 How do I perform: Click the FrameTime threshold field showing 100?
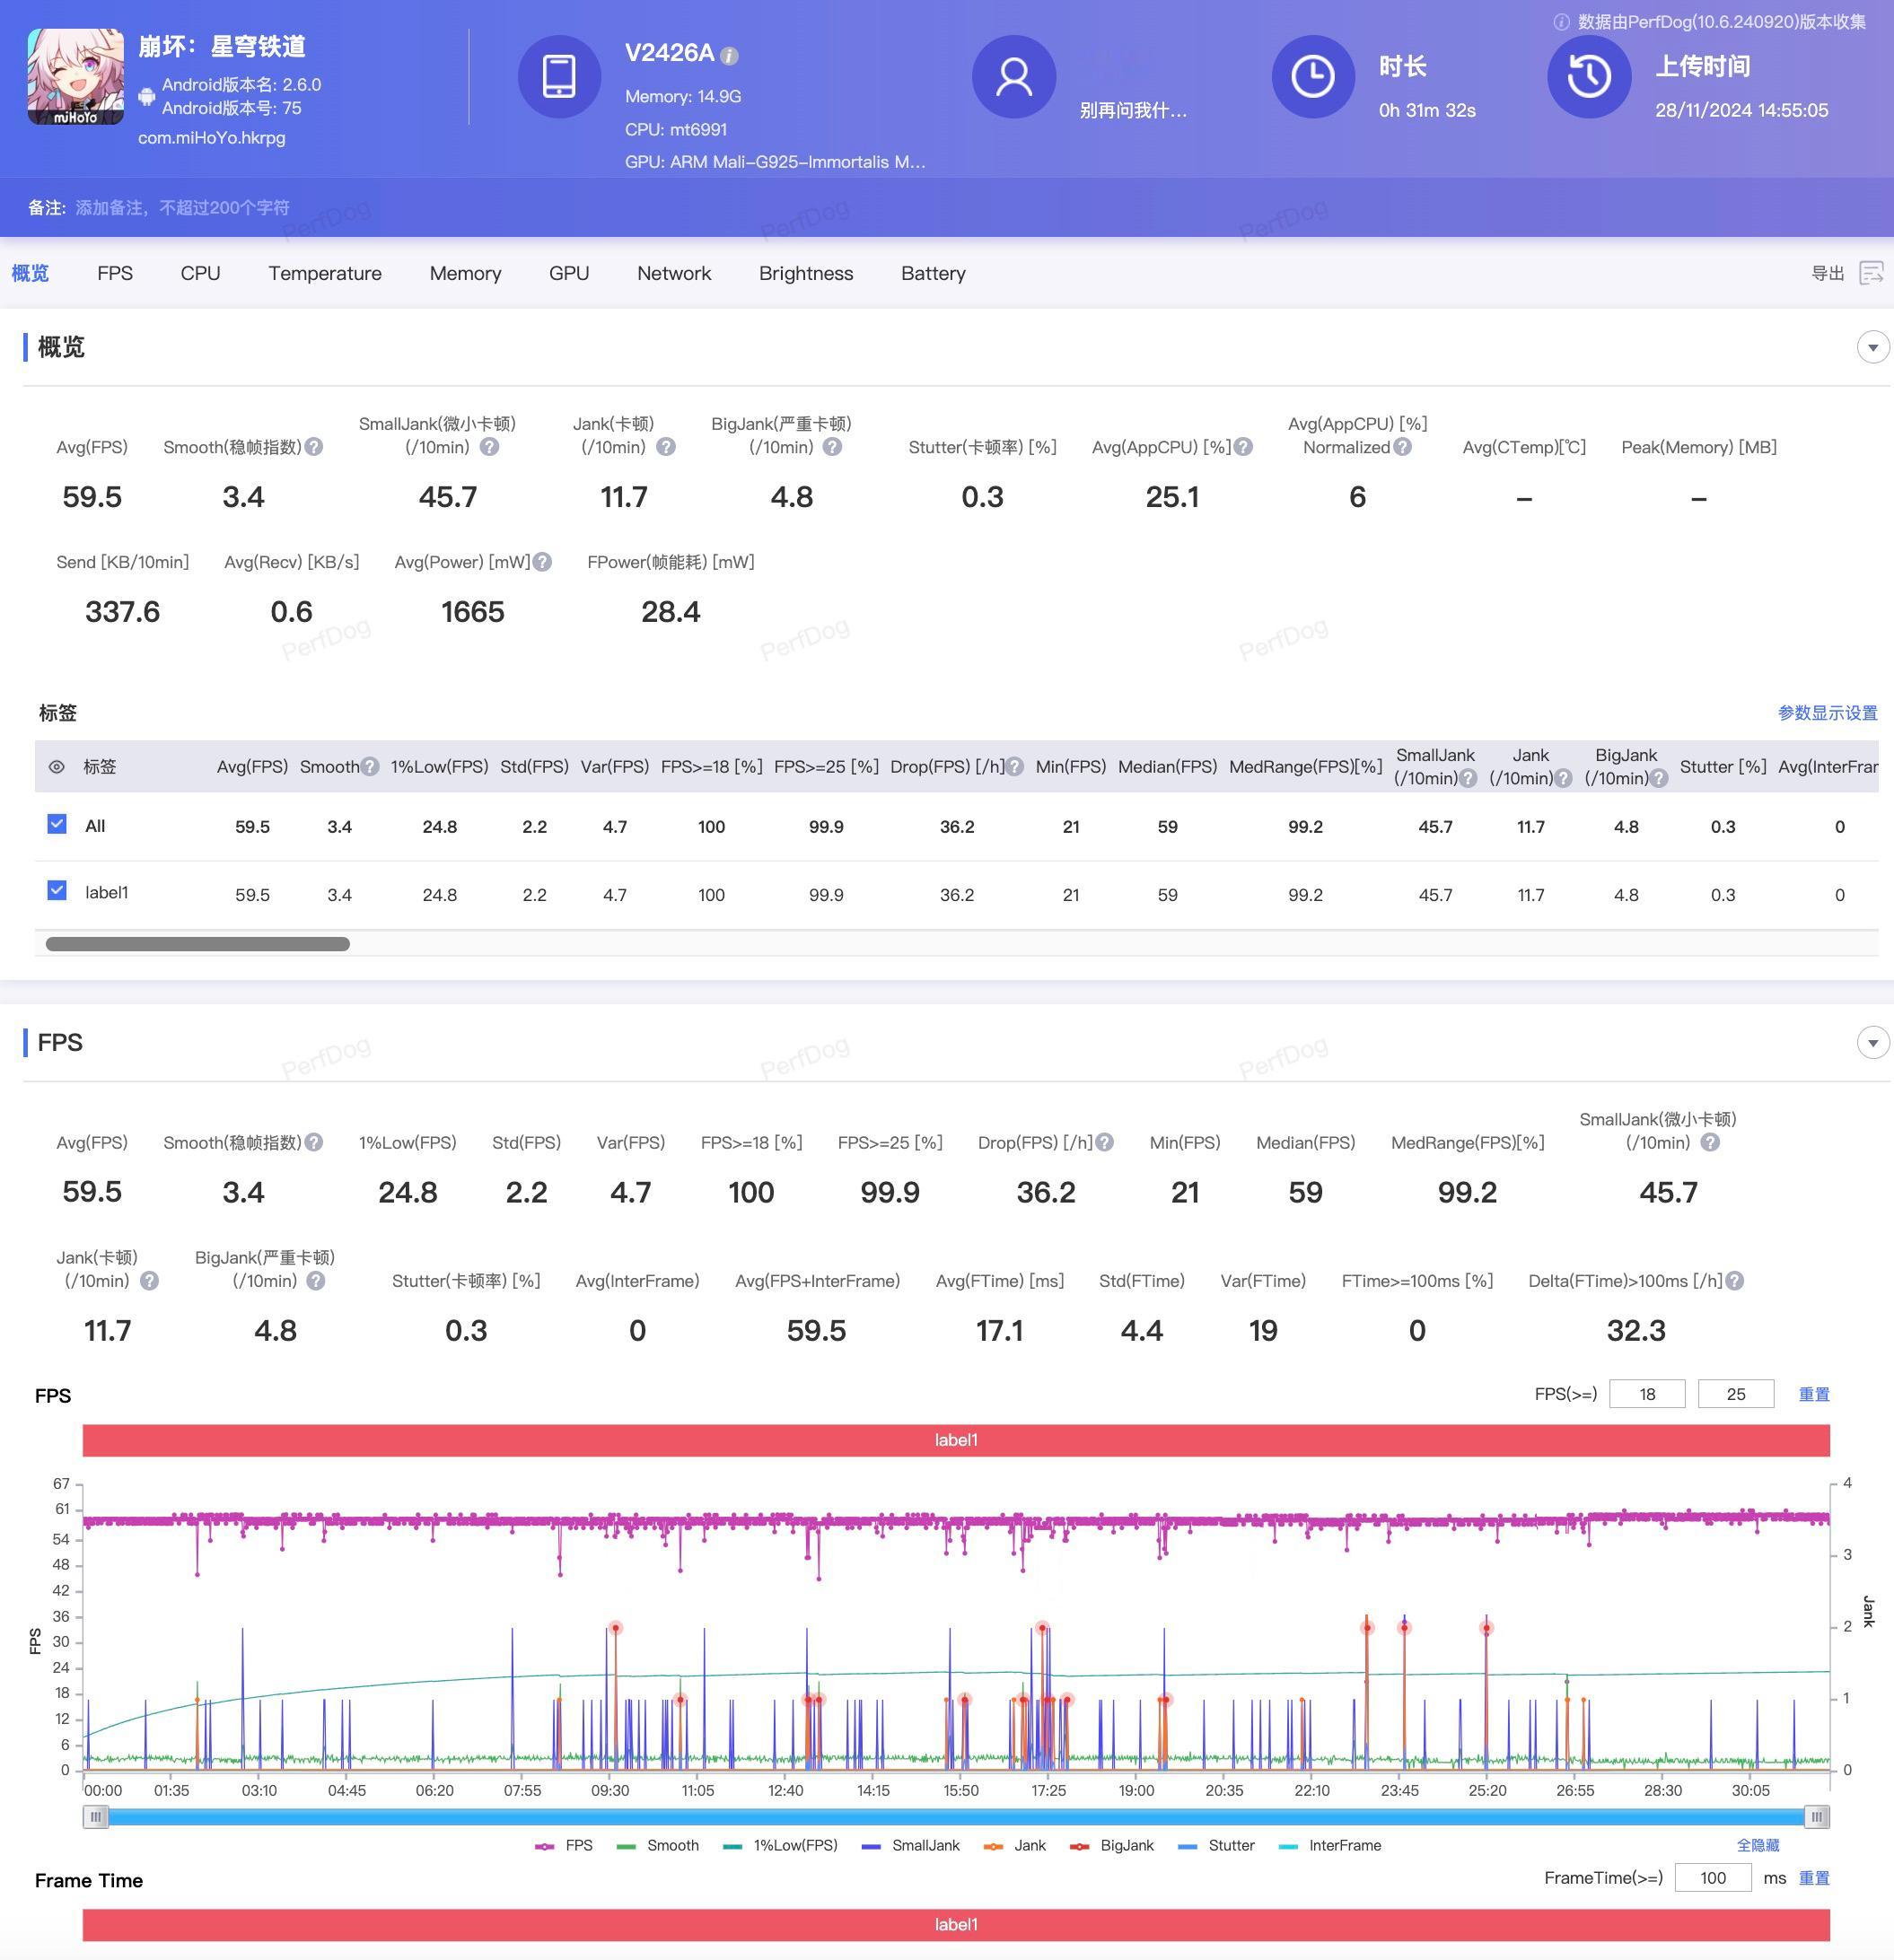tap(1713, 1878)
